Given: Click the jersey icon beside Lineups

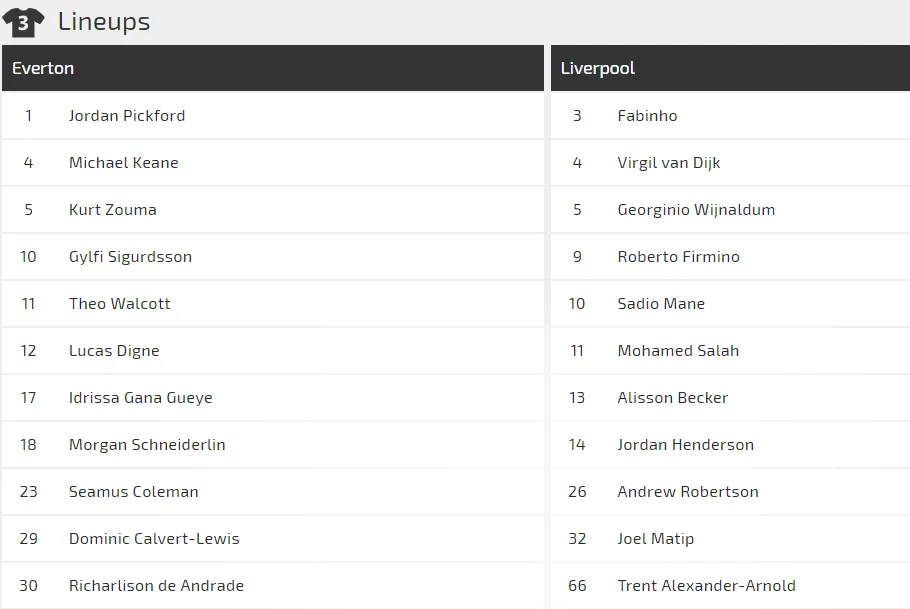Looking at the screenshot, I should pos(23,22).
